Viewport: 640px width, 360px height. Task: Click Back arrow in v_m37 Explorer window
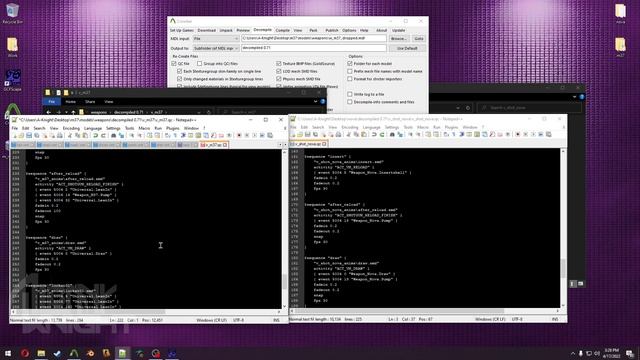[x=49, y=112]
